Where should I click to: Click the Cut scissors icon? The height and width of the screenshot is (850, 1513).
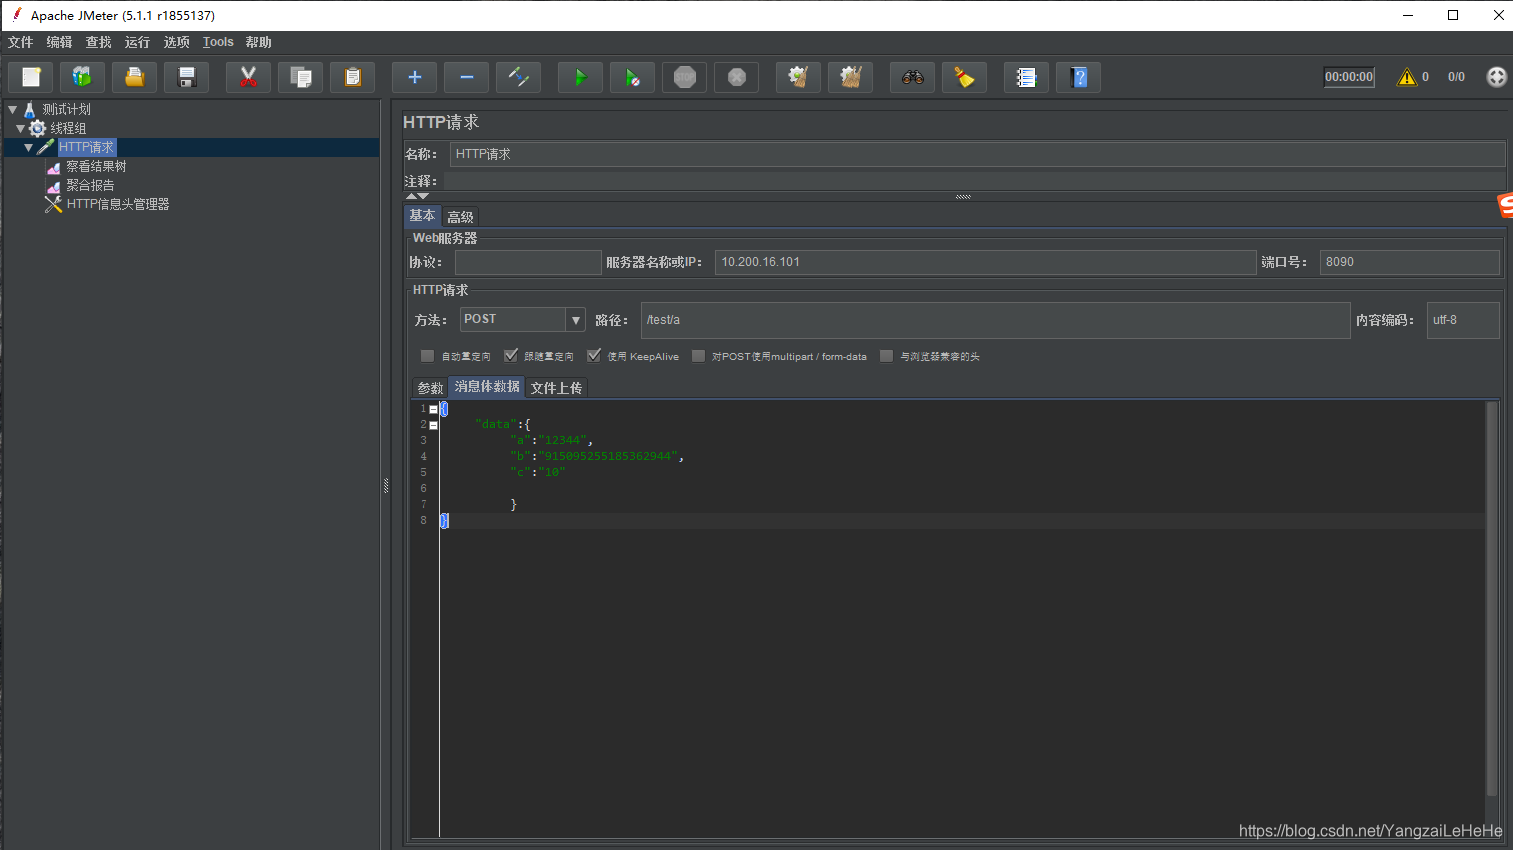[x=248, y=77]
